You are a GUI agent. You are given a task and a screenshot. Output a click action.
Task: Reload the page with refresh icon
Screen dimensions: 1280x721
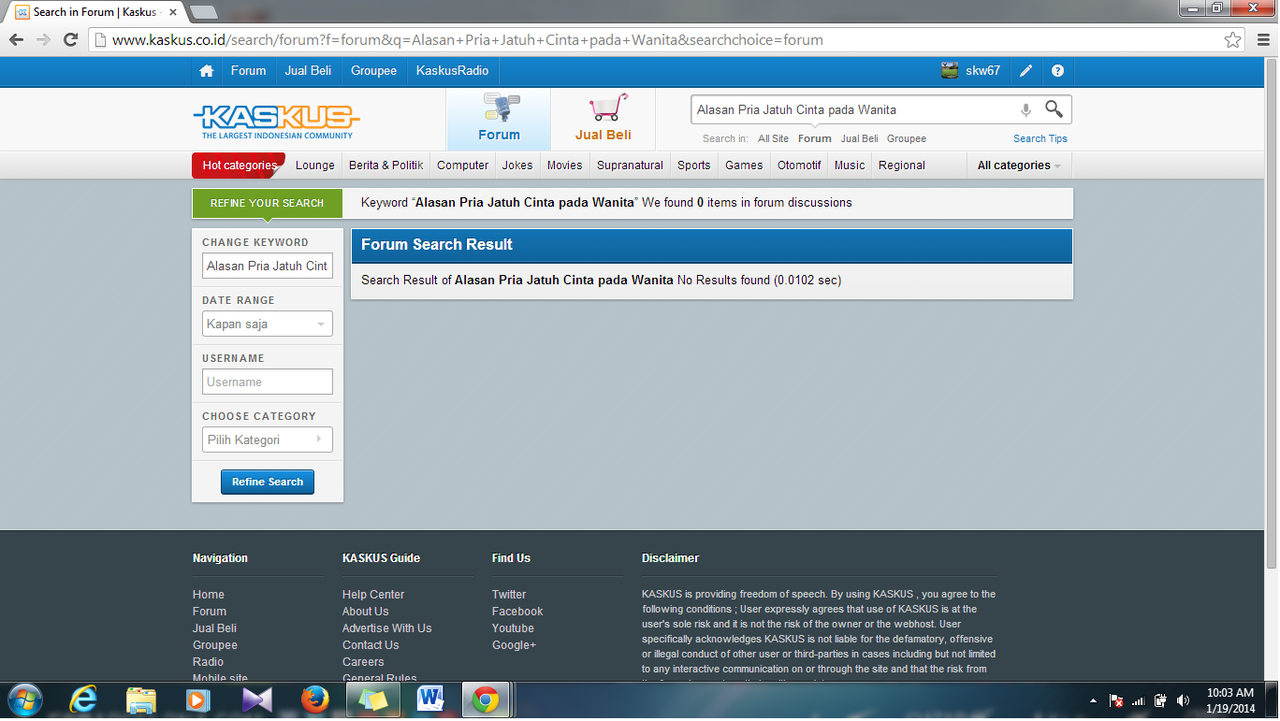point(70,40)
